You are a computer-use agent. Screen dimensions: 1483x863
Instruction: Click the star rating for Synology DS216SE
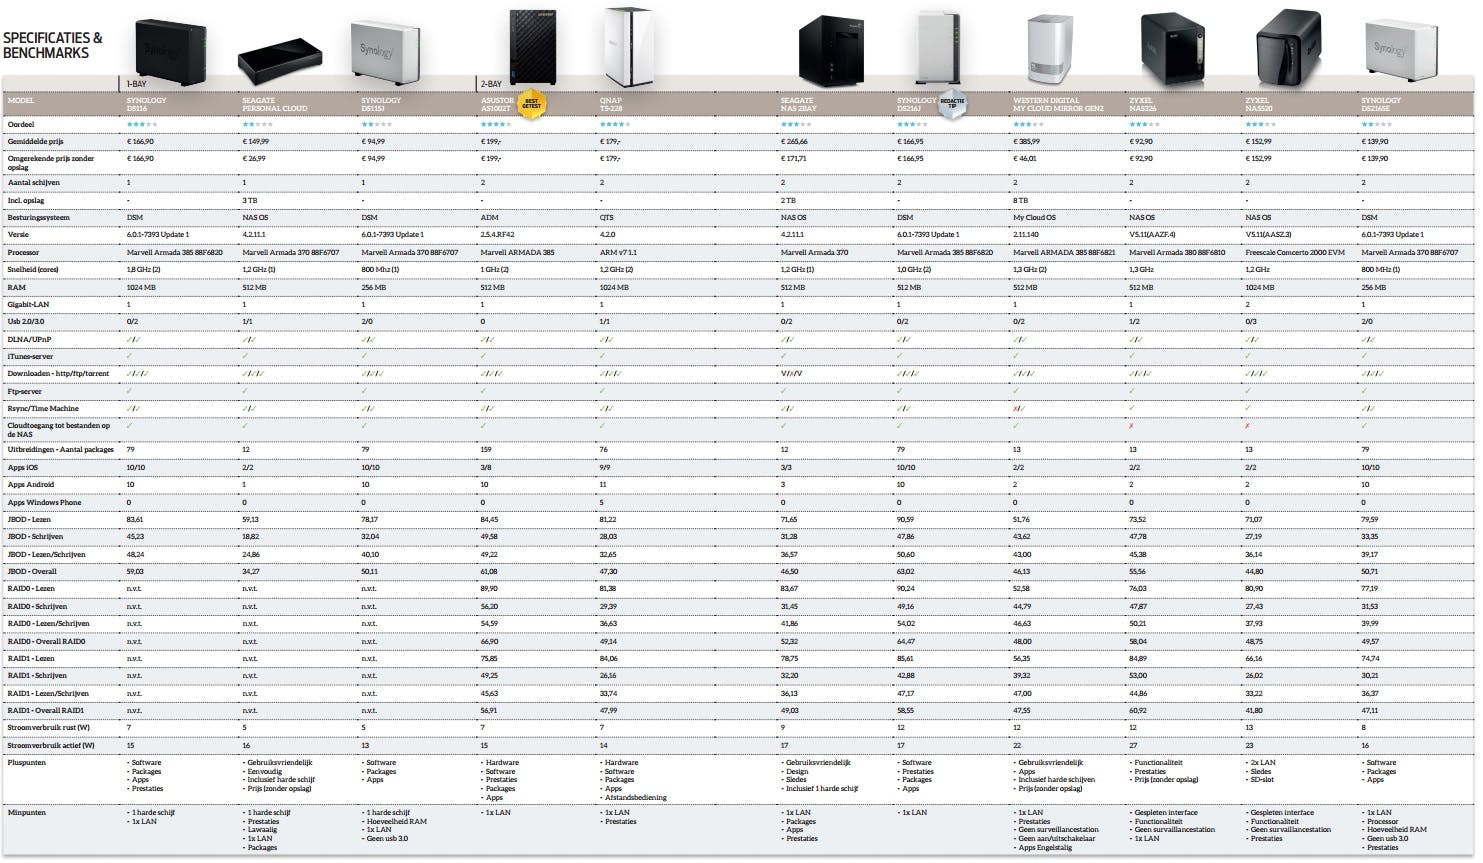click(x=1376, y=125)
